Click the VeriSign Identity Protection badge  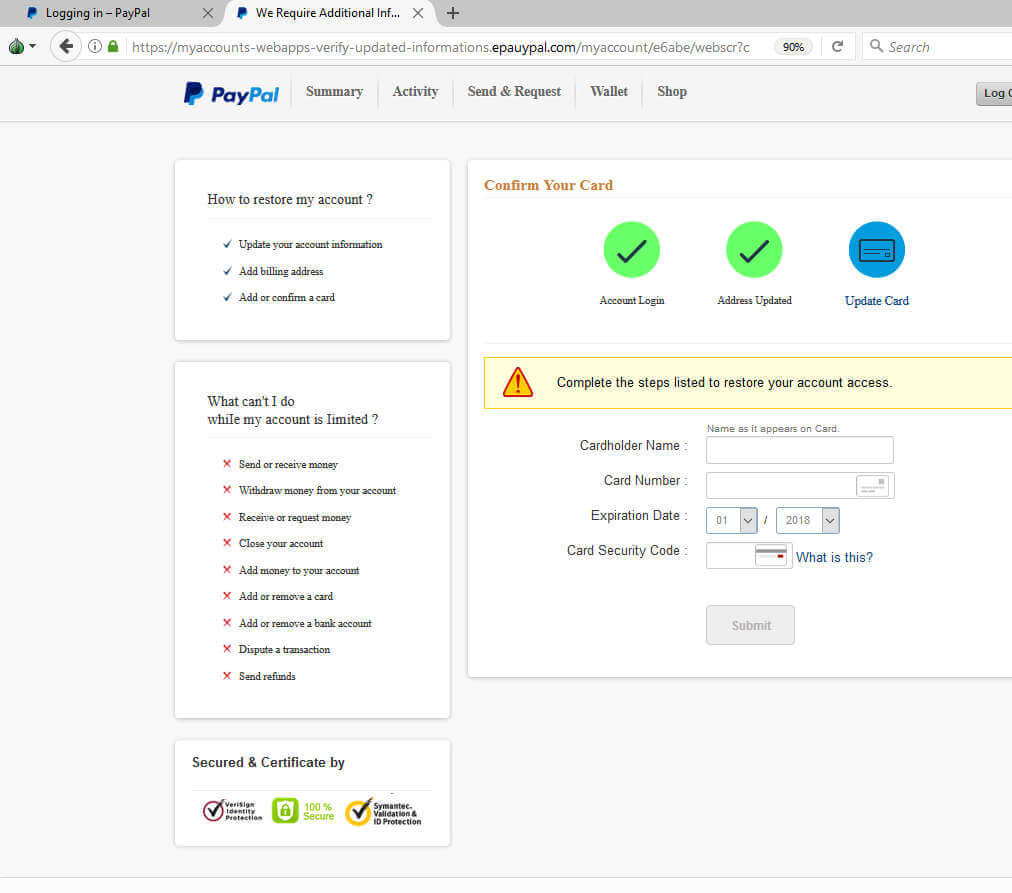point(232,811)
